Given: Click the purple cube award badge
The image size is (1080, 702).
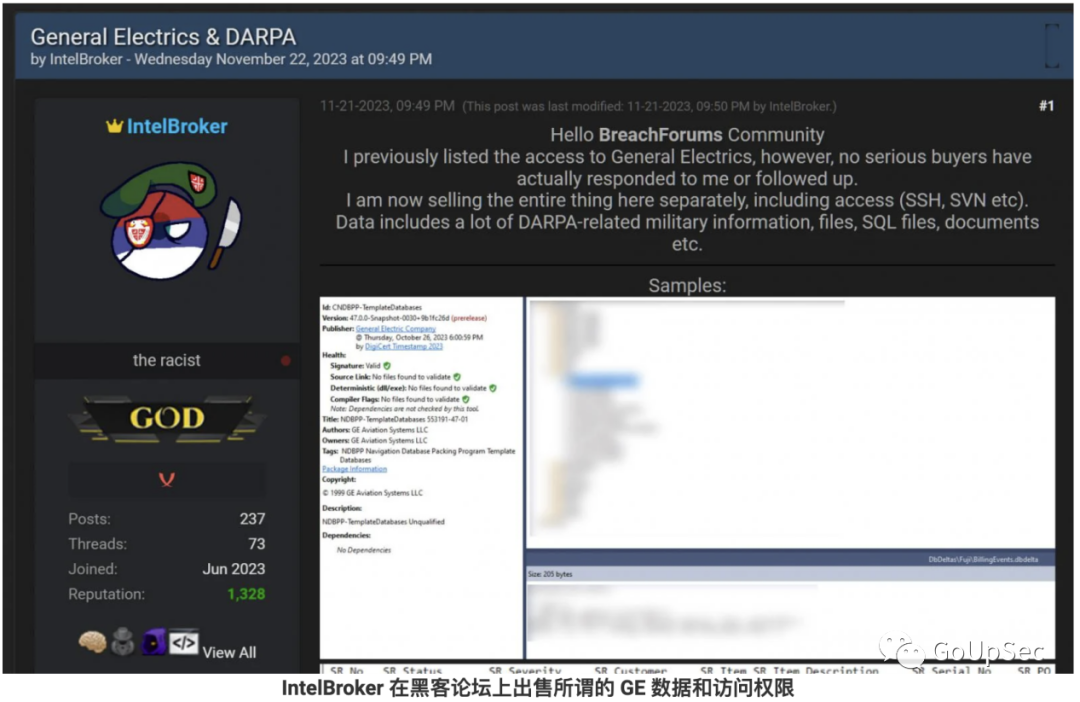Looking at the screenshot, I should coord(152,642).
